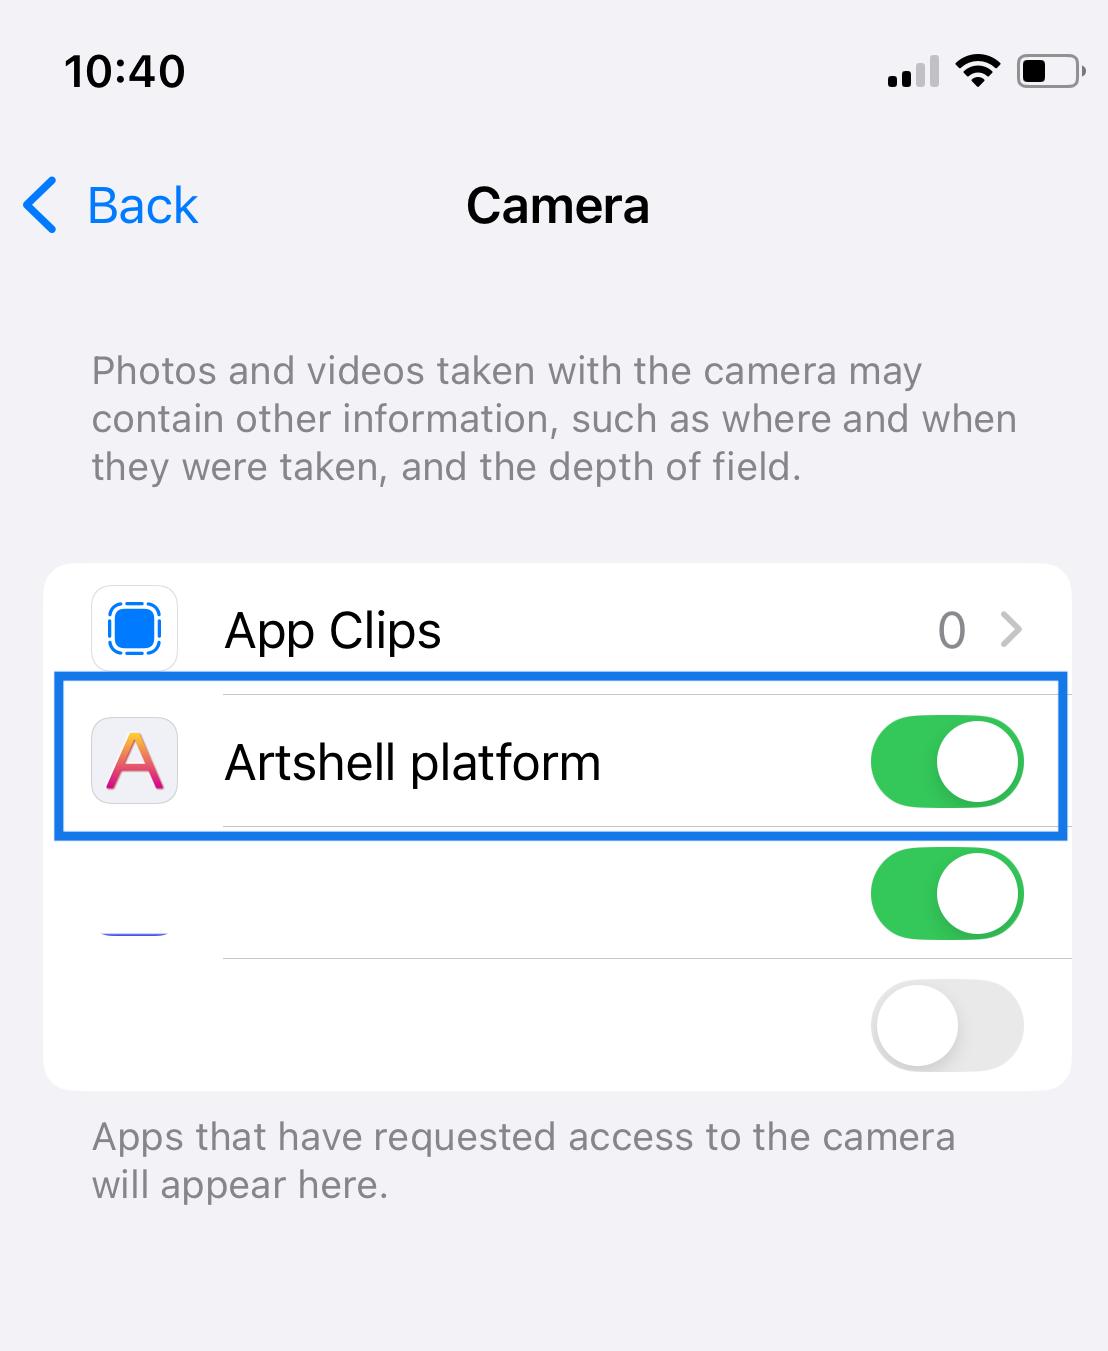This screenshot has width=1108, height=1351.
Task: Go back using the Back label
Action: [143, 206]
